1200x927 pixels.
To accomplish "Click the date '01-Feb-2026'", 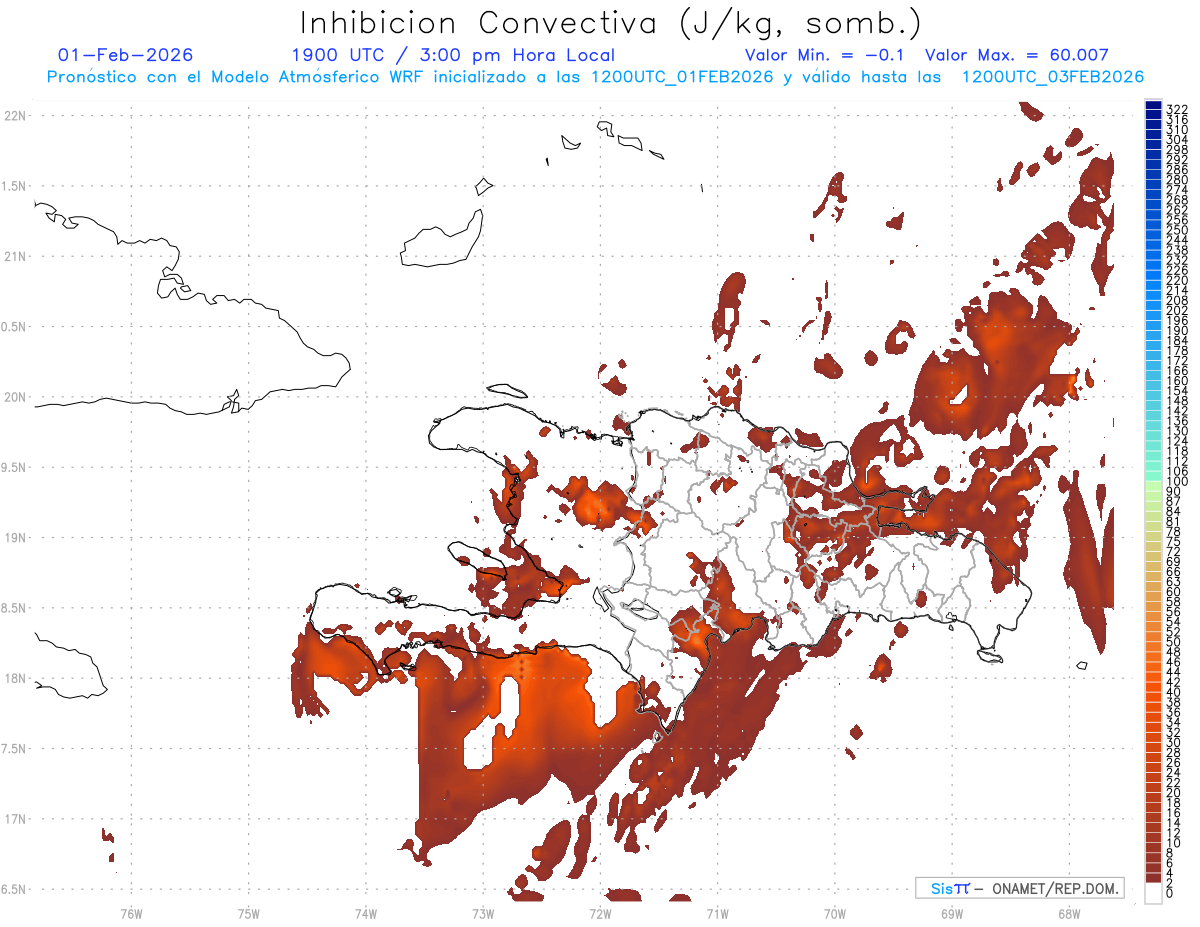I will pyautogui.click(x=125, y=55).
